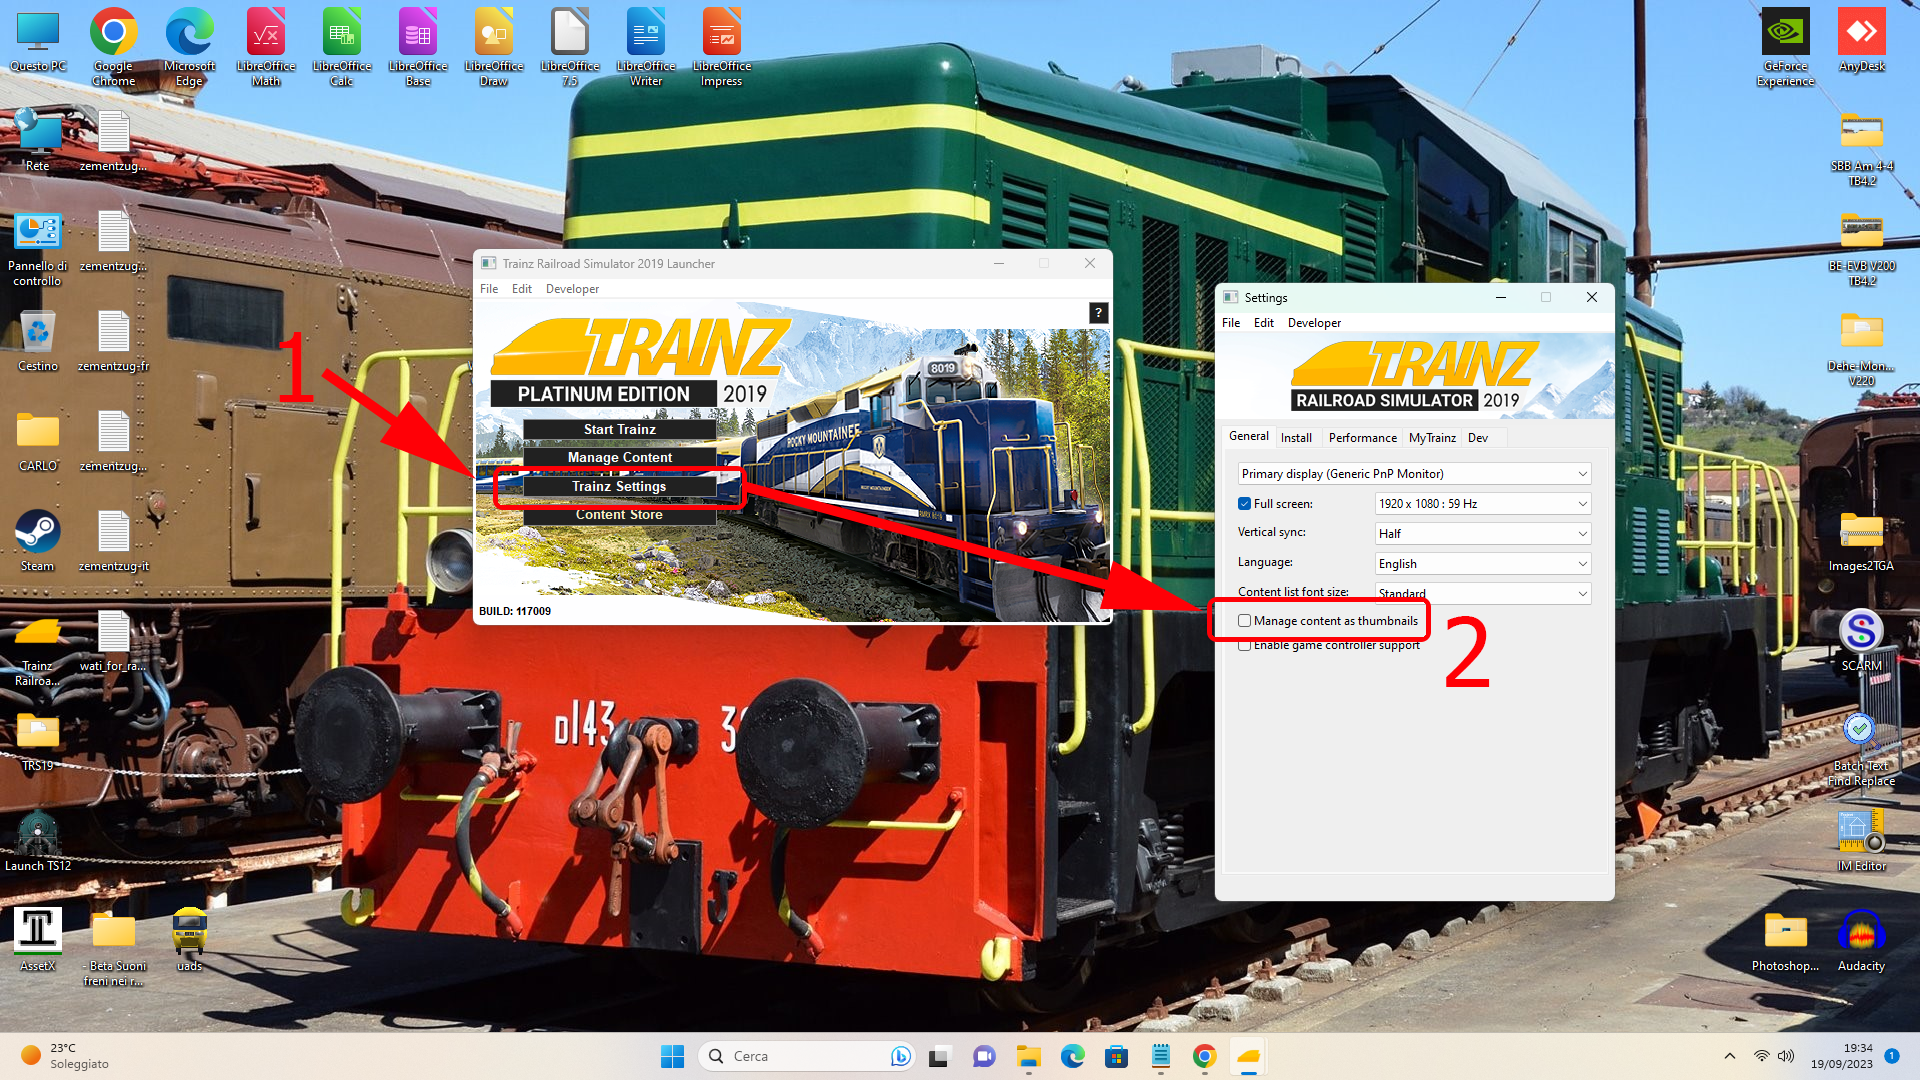The width and height of the screenshot is (1920, 1080).
Task: Open the Vertical sync dropdown
Action: point(1483,534)
